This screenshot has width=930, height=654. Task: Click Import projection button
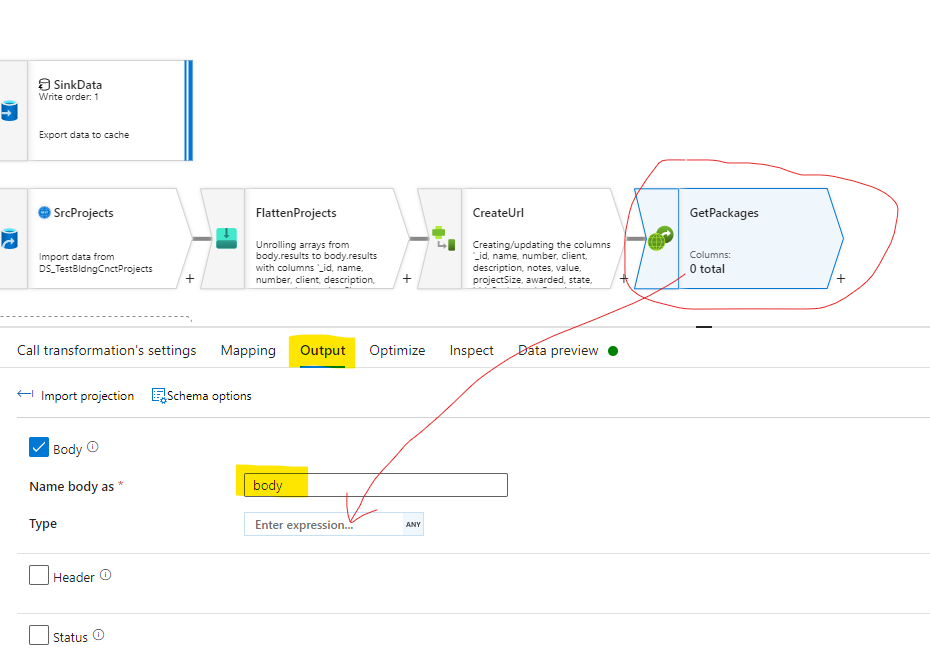[x=76, y=395]
